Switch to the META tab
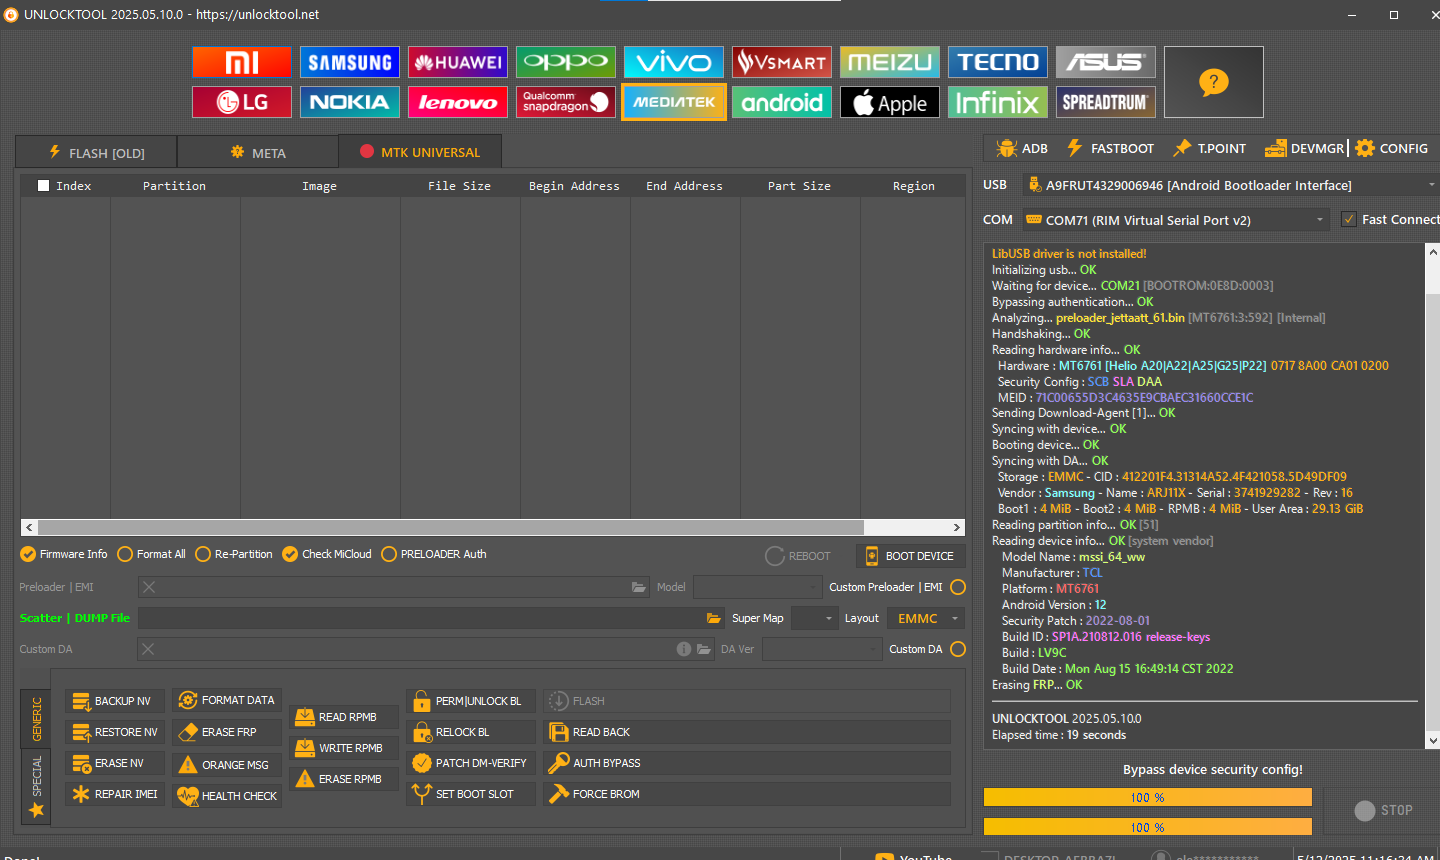The height and width of the screenshot is (860, 1440). click(258, 152)
